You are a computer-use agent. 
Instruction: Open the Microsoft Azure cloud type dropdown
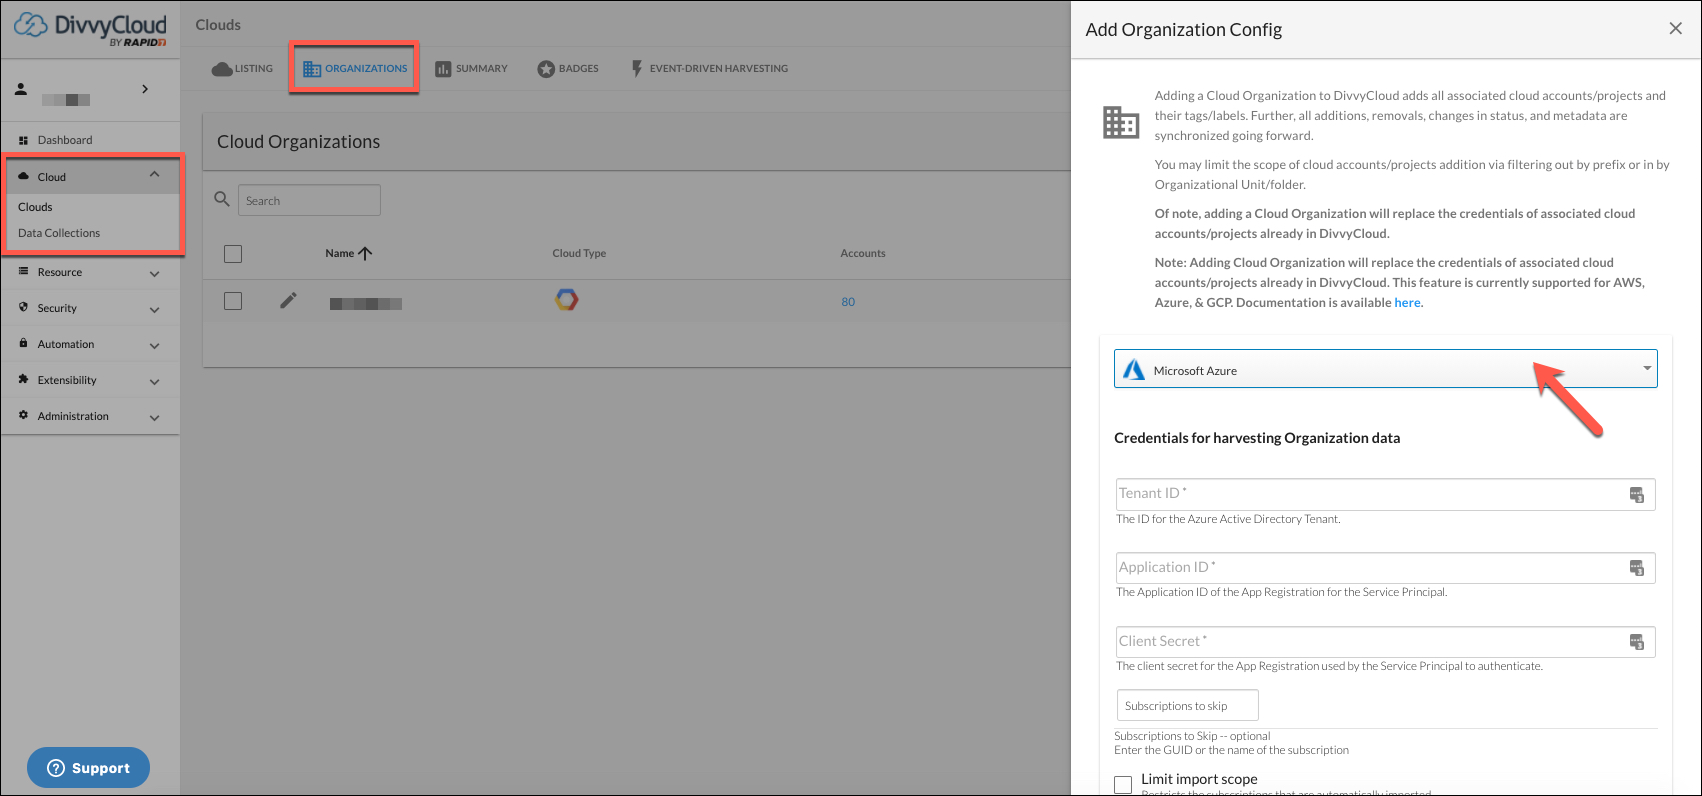pos(1386,369)
